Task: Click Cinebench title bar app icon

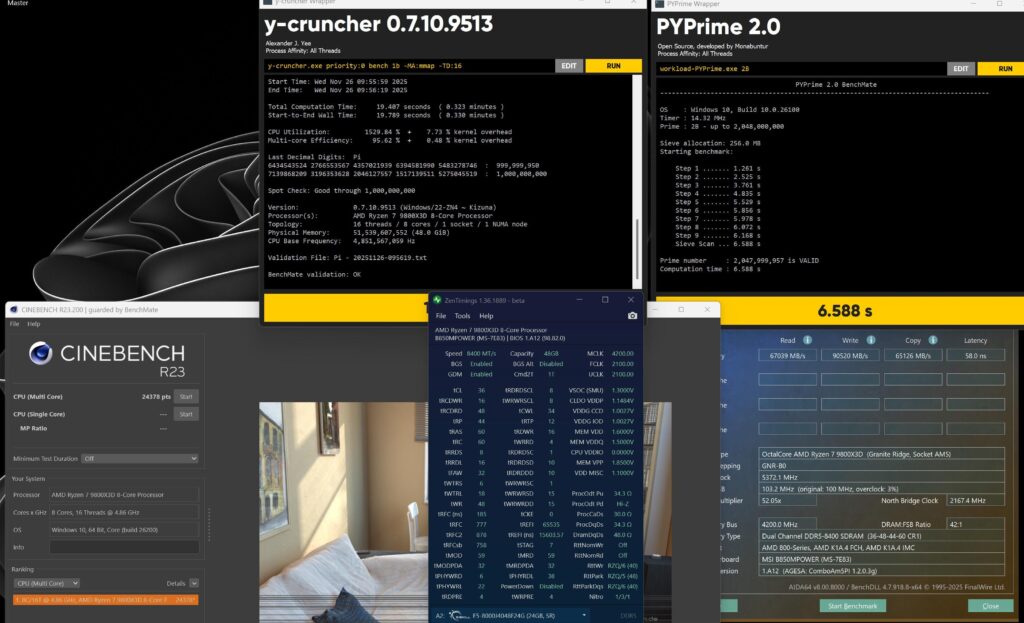Action: tap(14, 310)
